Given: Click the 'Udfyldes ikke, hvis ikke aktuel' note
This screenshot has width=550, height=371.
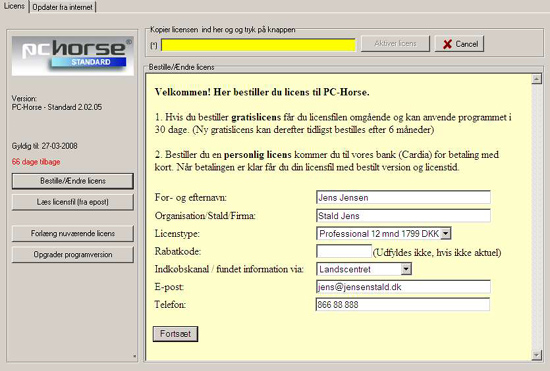Looking at the screenshot, I should (437, 252).
